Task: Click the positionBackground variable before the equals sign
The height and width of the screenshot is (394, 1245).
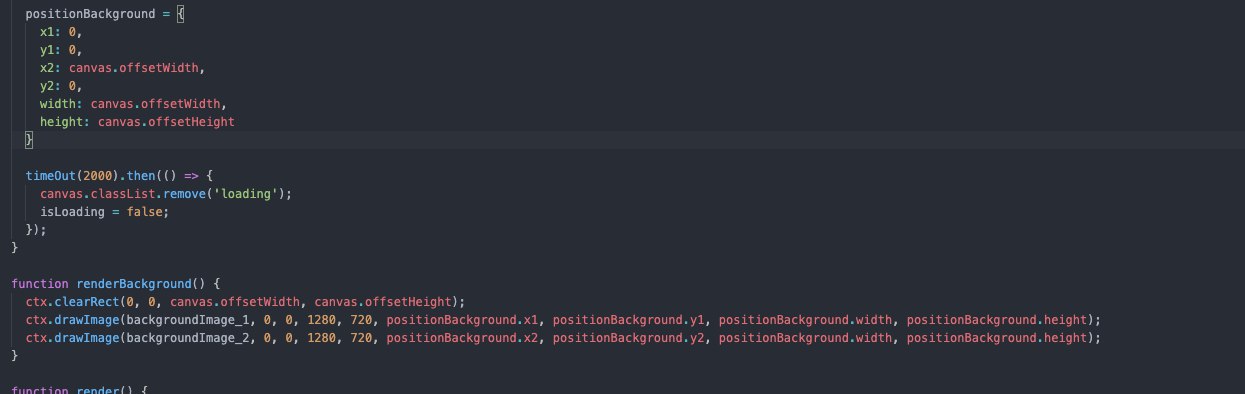Action: pyautogui.click(x=90, y=15)
